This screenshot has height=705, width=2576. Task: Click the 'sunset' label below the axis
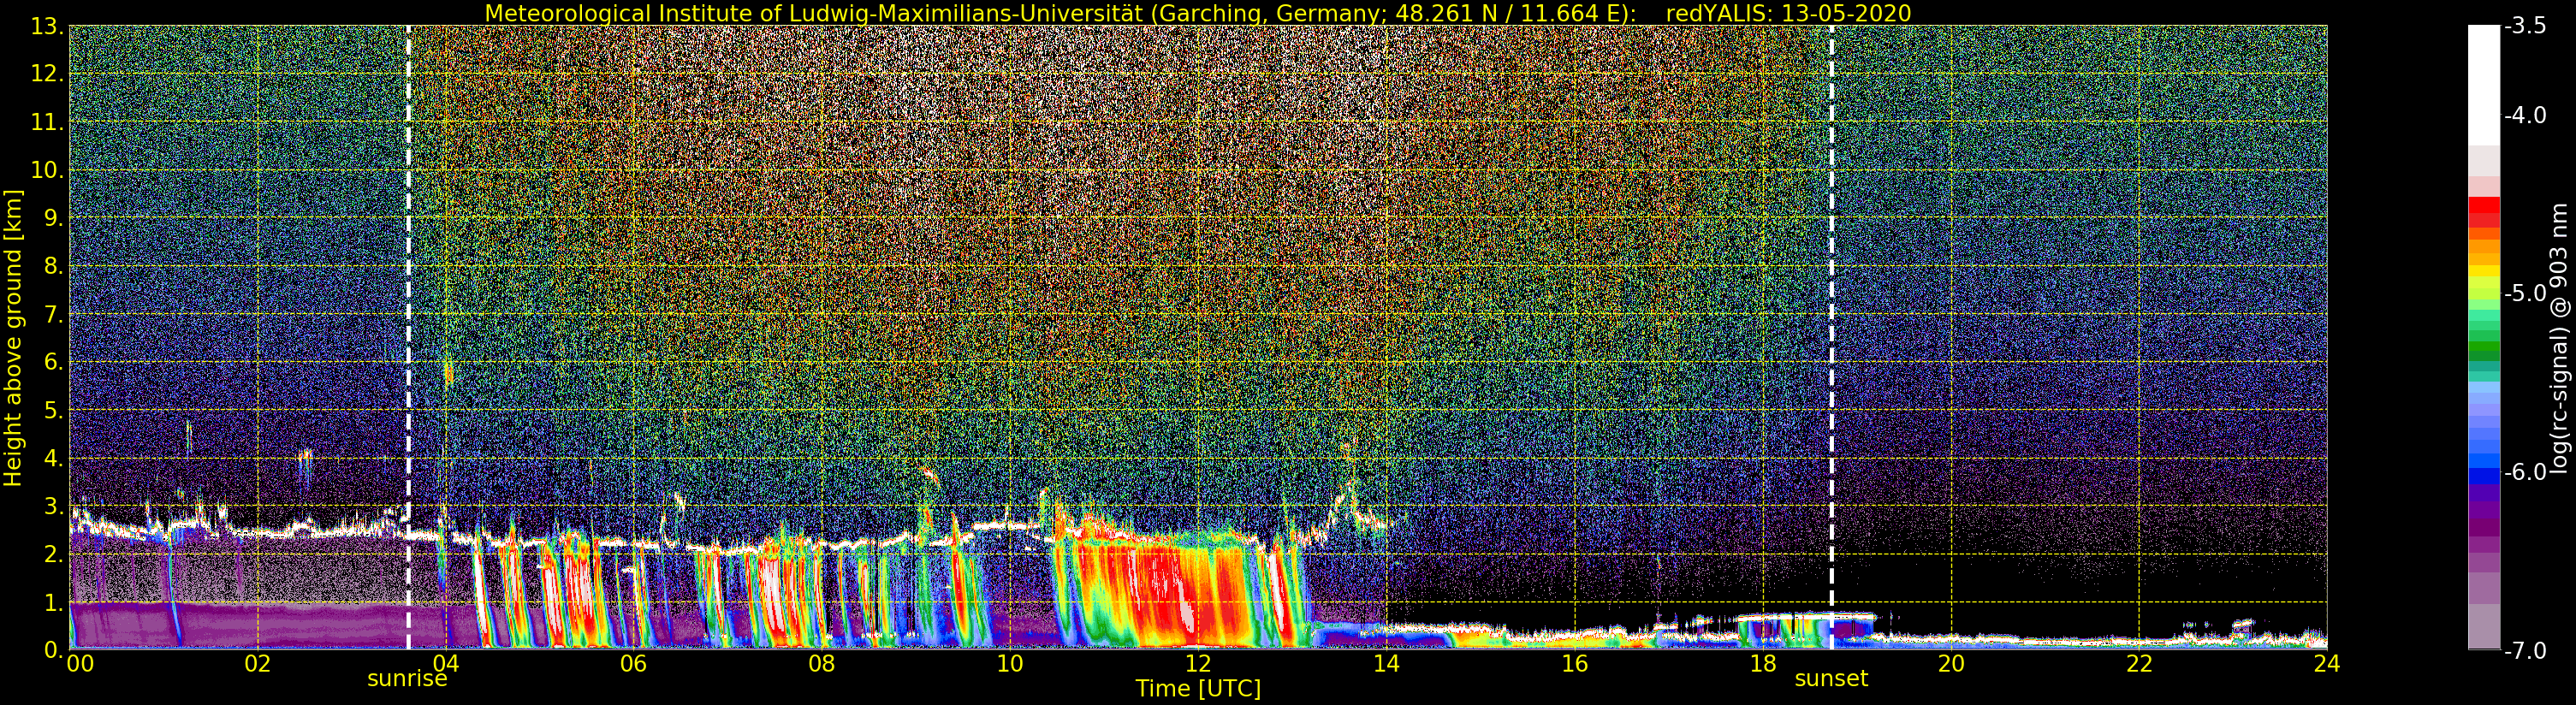click(x=1831, y=679)
